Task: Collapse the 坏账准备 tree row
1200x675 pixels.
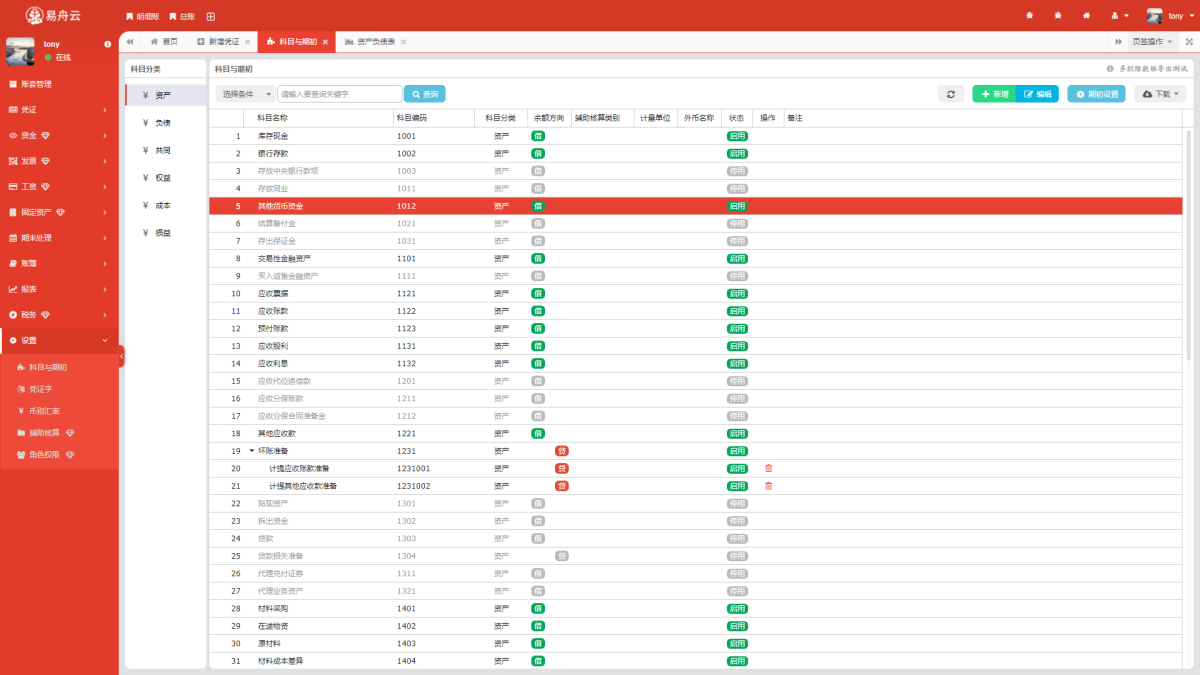Action: (251, 451)
